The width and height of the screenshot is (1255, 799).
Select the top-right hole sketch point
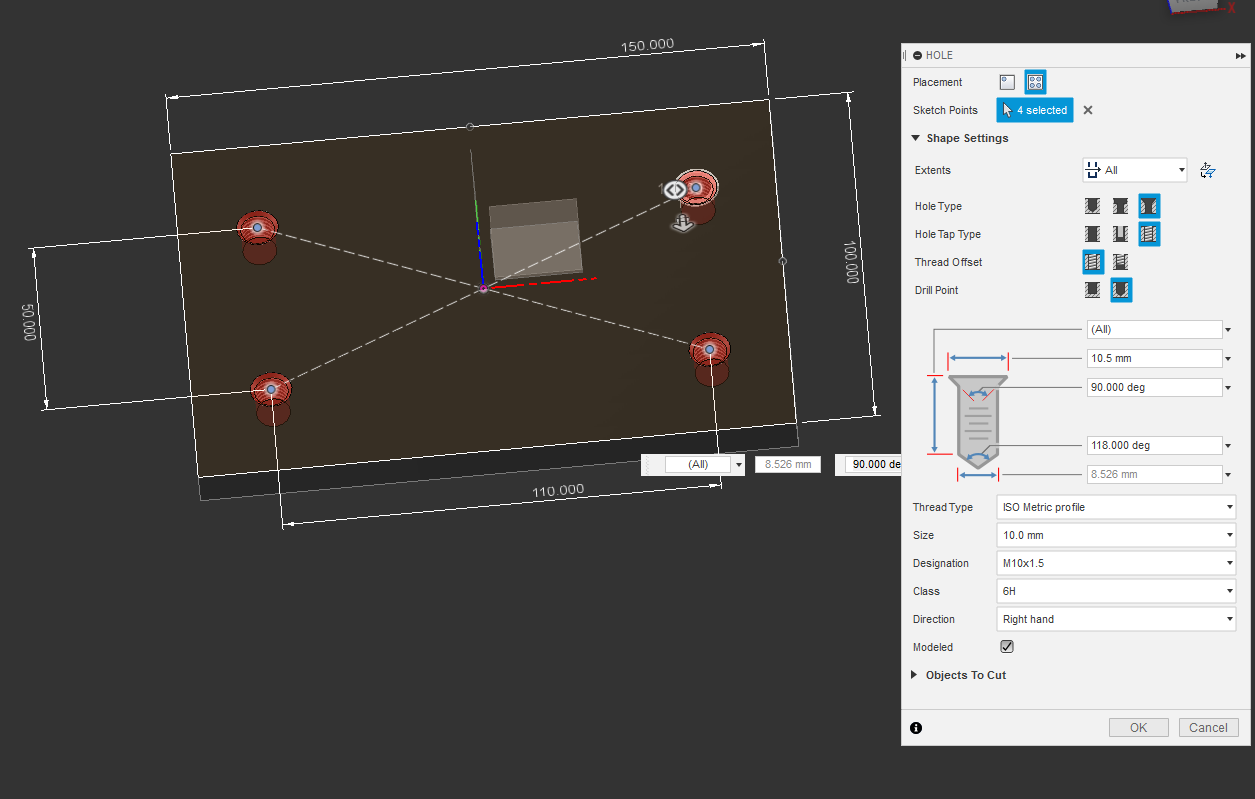pos(696,187)
